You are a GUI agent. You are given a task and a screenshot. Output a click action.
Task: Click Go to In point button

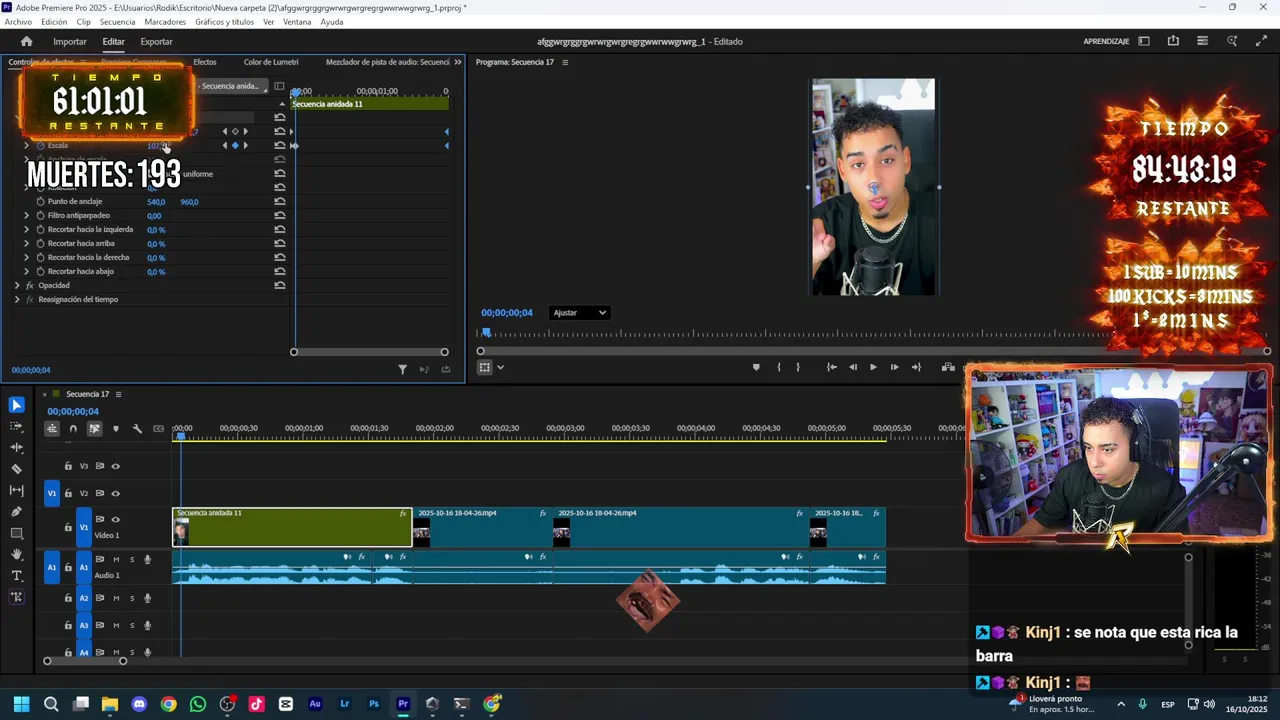pos(832,367)
